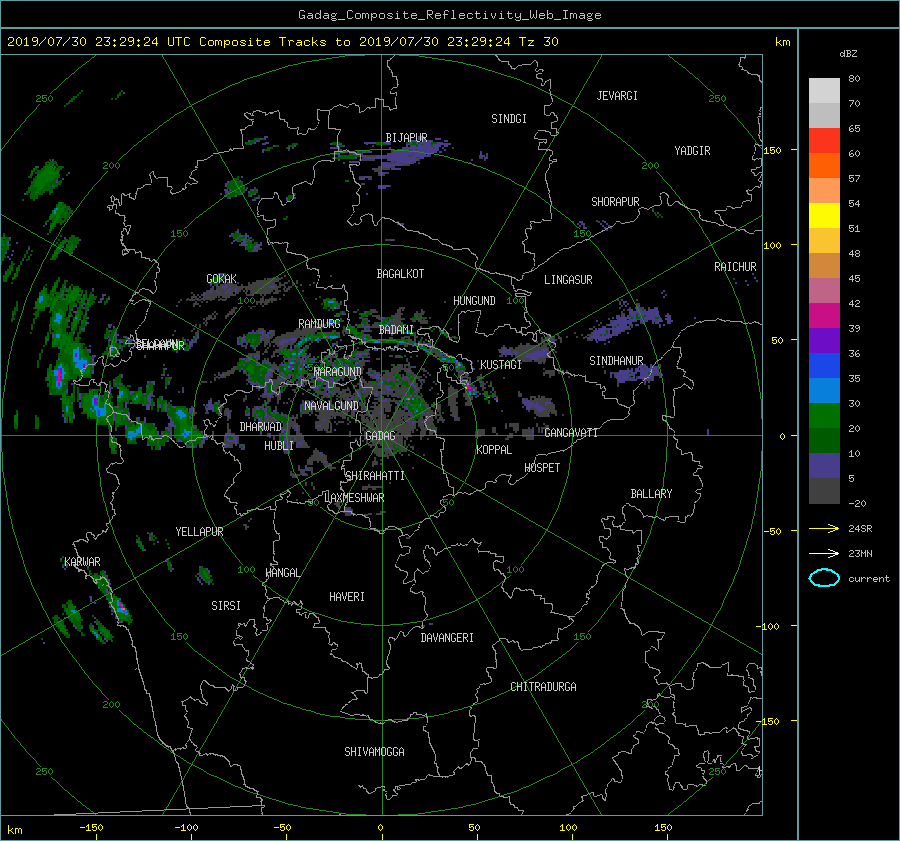Click the yellow UTC Composite Tracks timestamp line

[282, 42]
